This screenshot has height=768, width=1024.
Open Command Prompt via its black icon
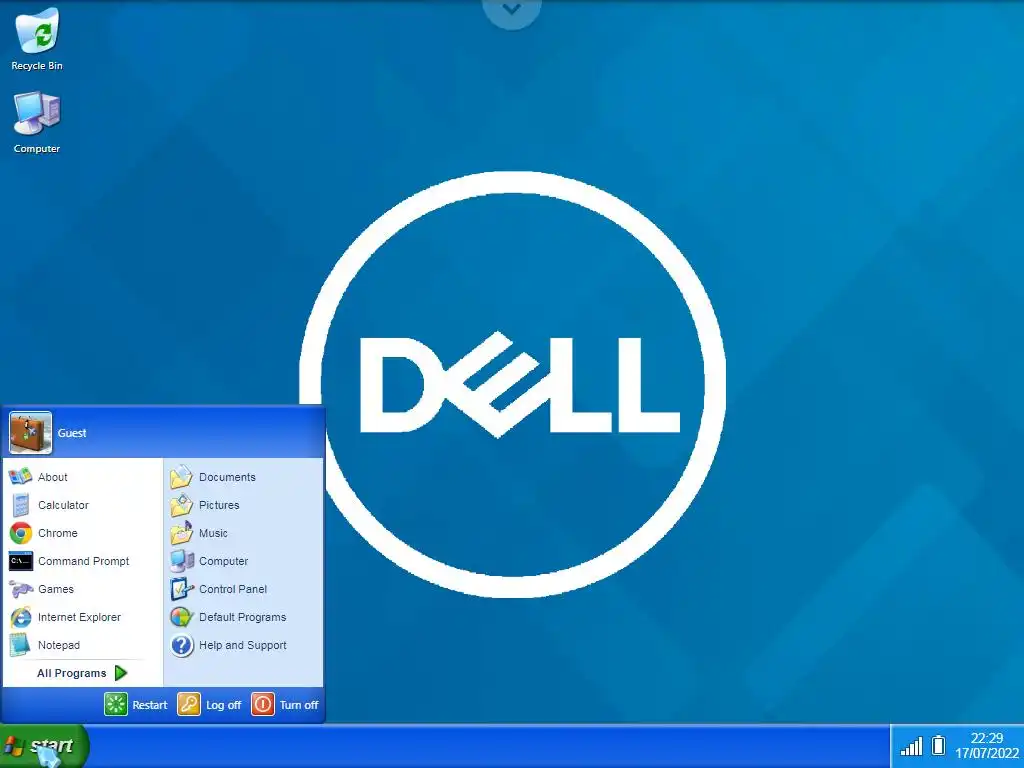(x=20, y=561)
